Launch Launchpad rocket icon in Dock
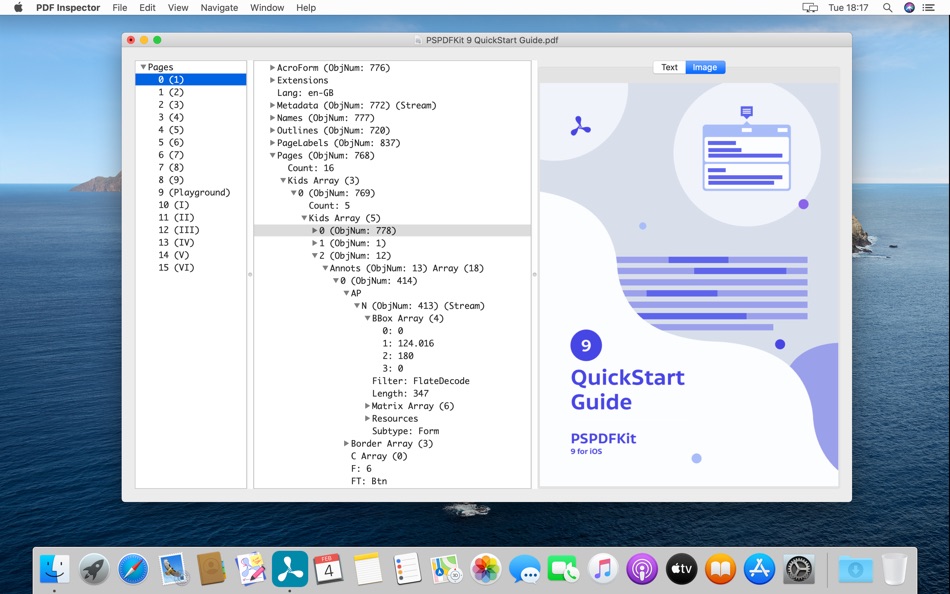Viewport: 950px width, 594px height. (x=94, y=569)
